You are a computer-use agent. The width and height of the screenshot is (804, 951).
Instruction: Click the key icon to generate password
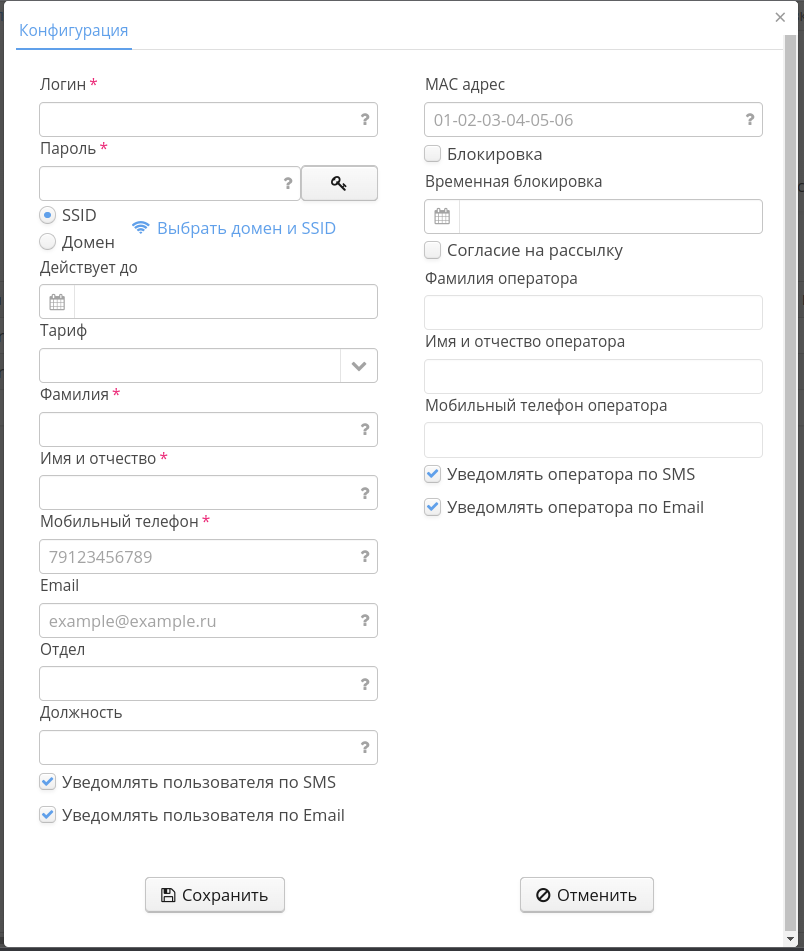339,183
